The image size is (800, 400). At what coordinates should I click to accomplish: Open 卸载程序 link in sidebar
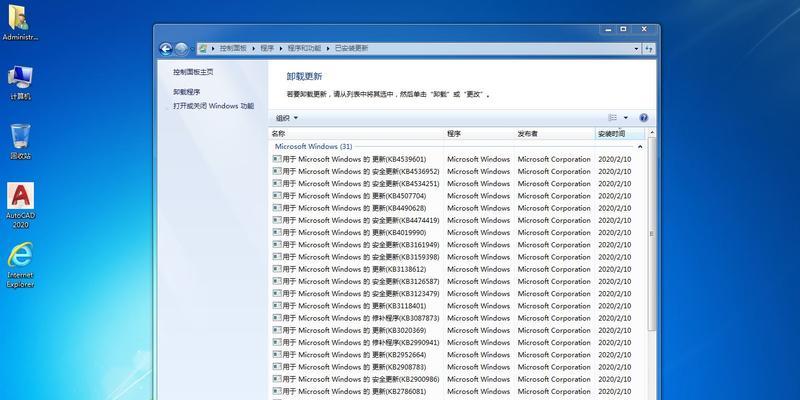(186, 92)
